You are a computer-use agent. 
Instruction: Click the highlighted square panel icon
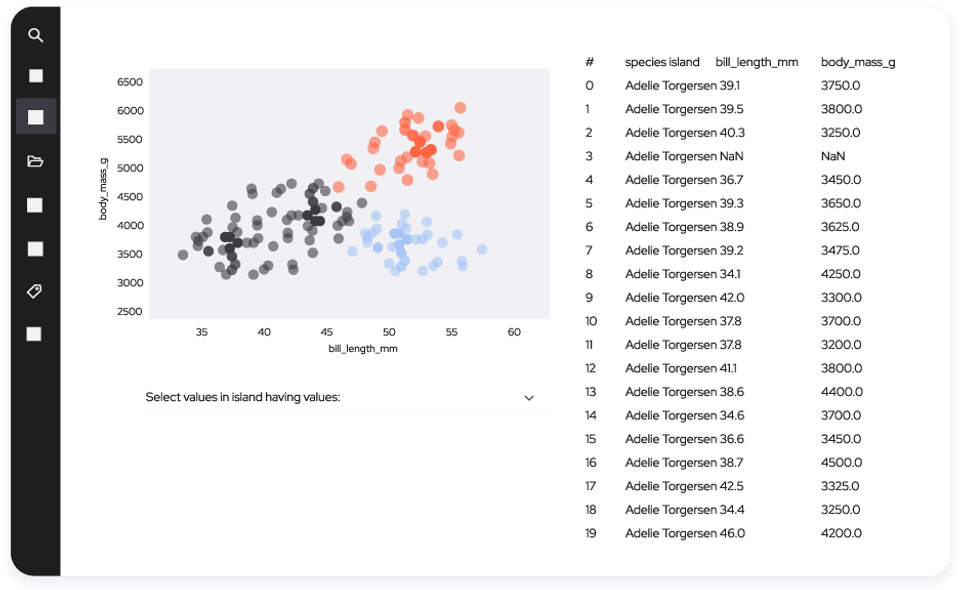point(36,116)
